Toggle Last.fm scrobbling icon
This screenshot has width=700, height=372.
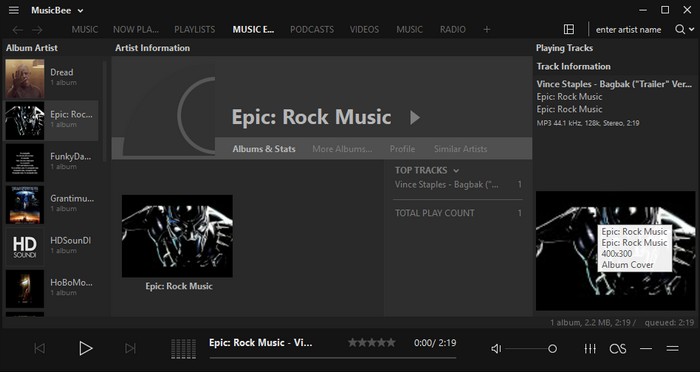[618, 349]
